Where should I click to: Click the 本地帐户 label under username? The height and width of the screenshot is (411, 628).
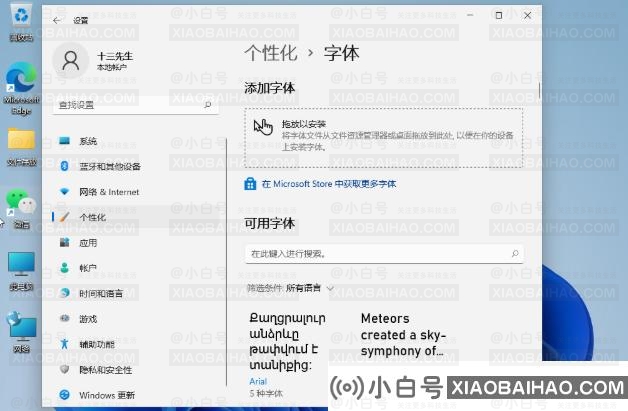click(x=112, y=67)
